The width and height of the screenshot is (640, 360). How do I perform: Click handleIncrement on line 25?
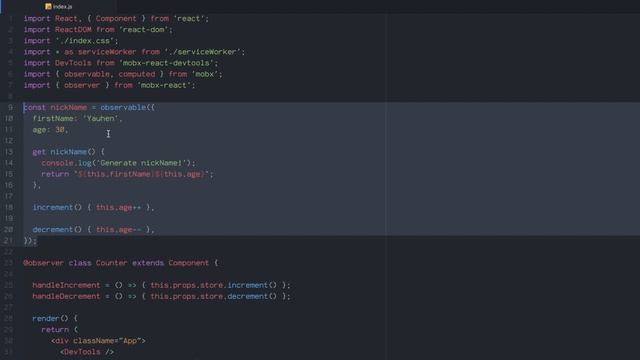[x=66, y=285]
